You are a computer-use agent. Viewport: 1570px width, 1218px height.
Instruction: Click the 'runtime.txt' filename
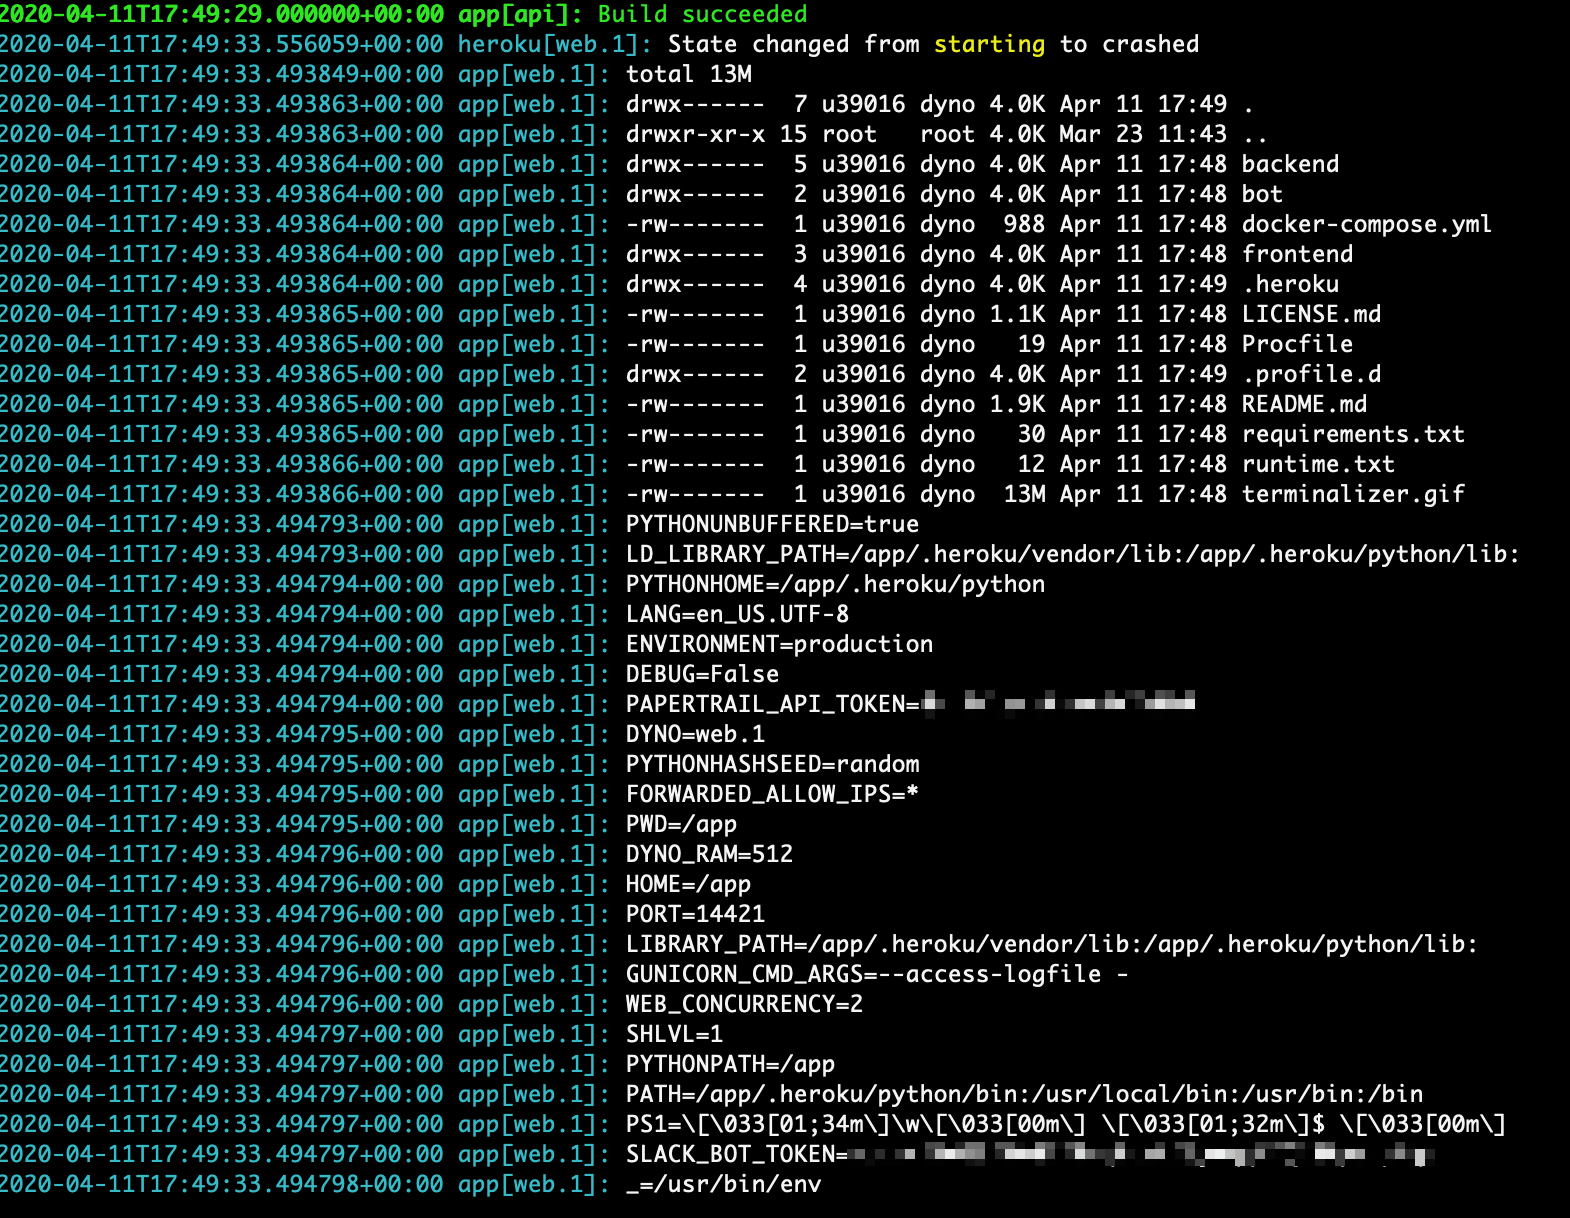tap(1318, 464)
